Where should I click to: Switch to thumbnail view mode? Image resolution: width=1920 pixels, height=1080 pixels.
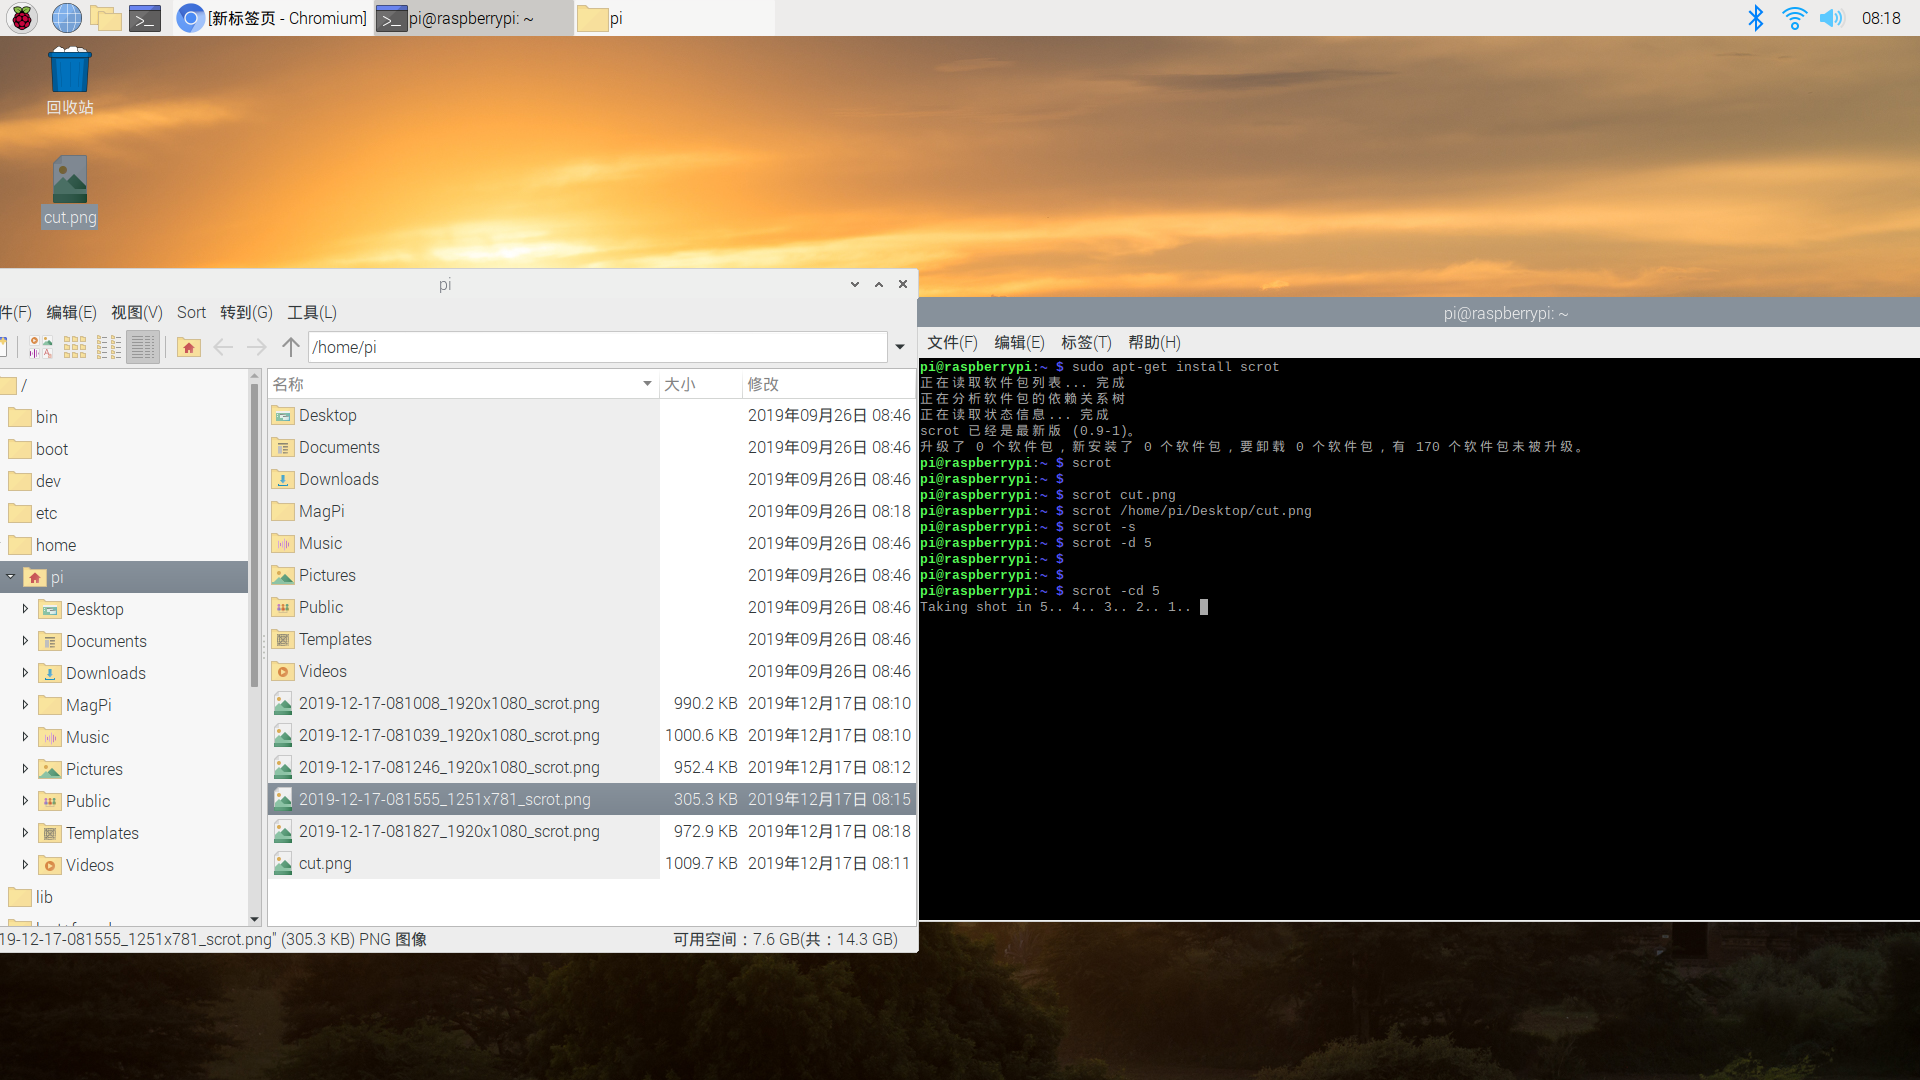coord(41,347)
